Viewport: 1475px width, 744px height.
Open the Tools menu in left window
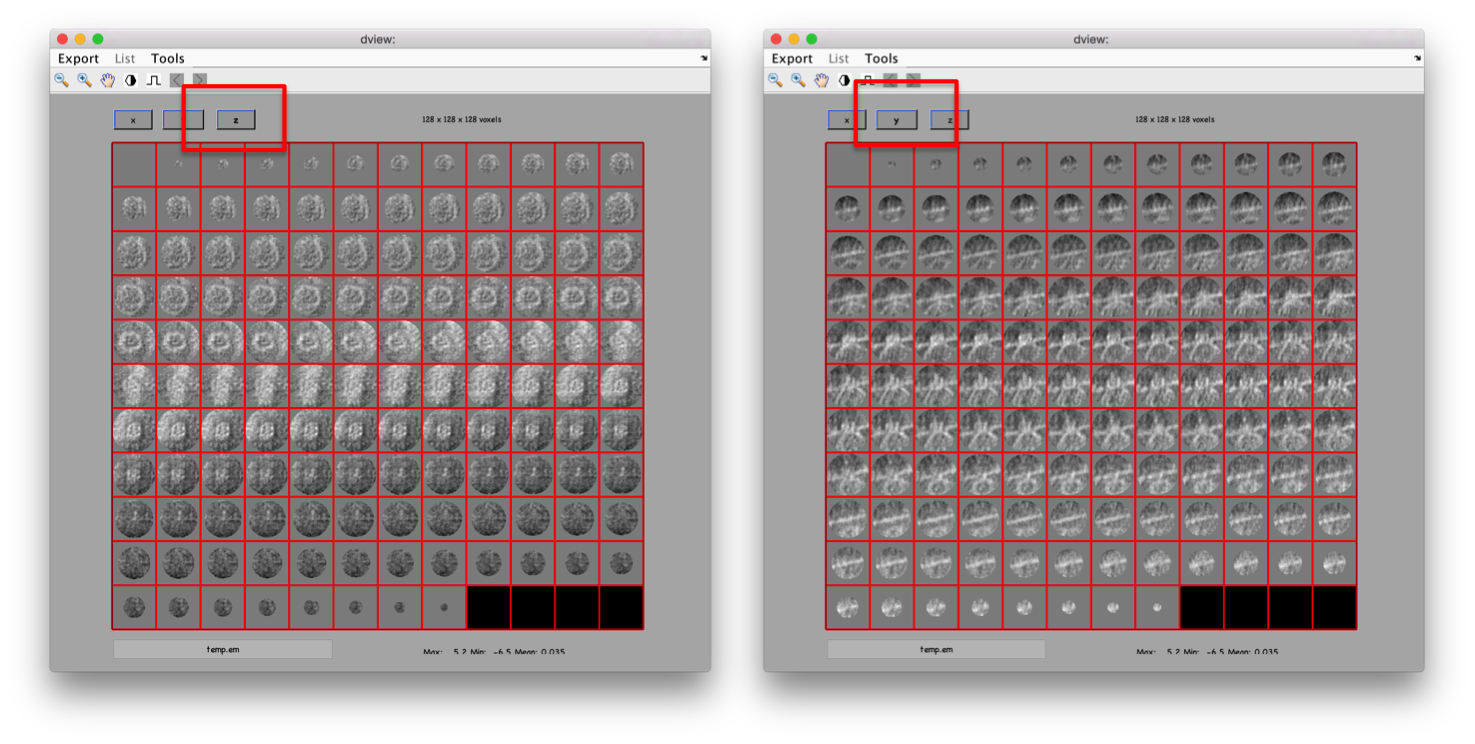coord(168,59)
